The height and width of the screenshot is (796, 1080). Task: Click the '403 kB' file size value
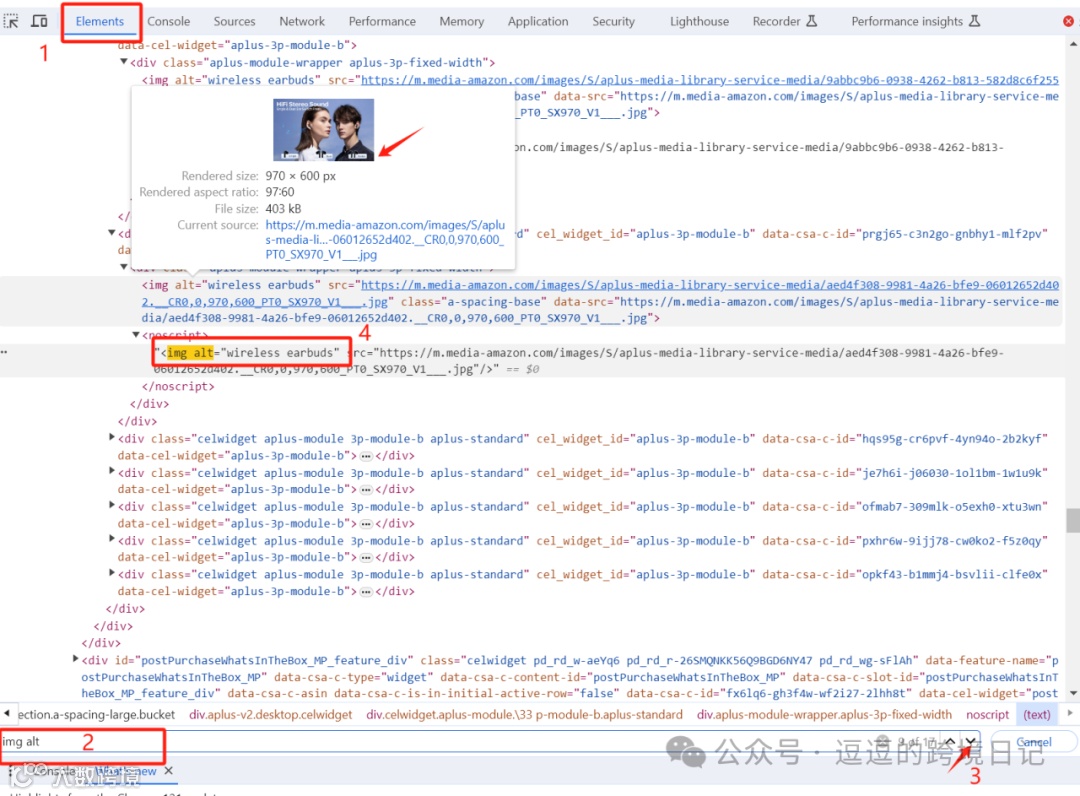(x=283, y=209)
